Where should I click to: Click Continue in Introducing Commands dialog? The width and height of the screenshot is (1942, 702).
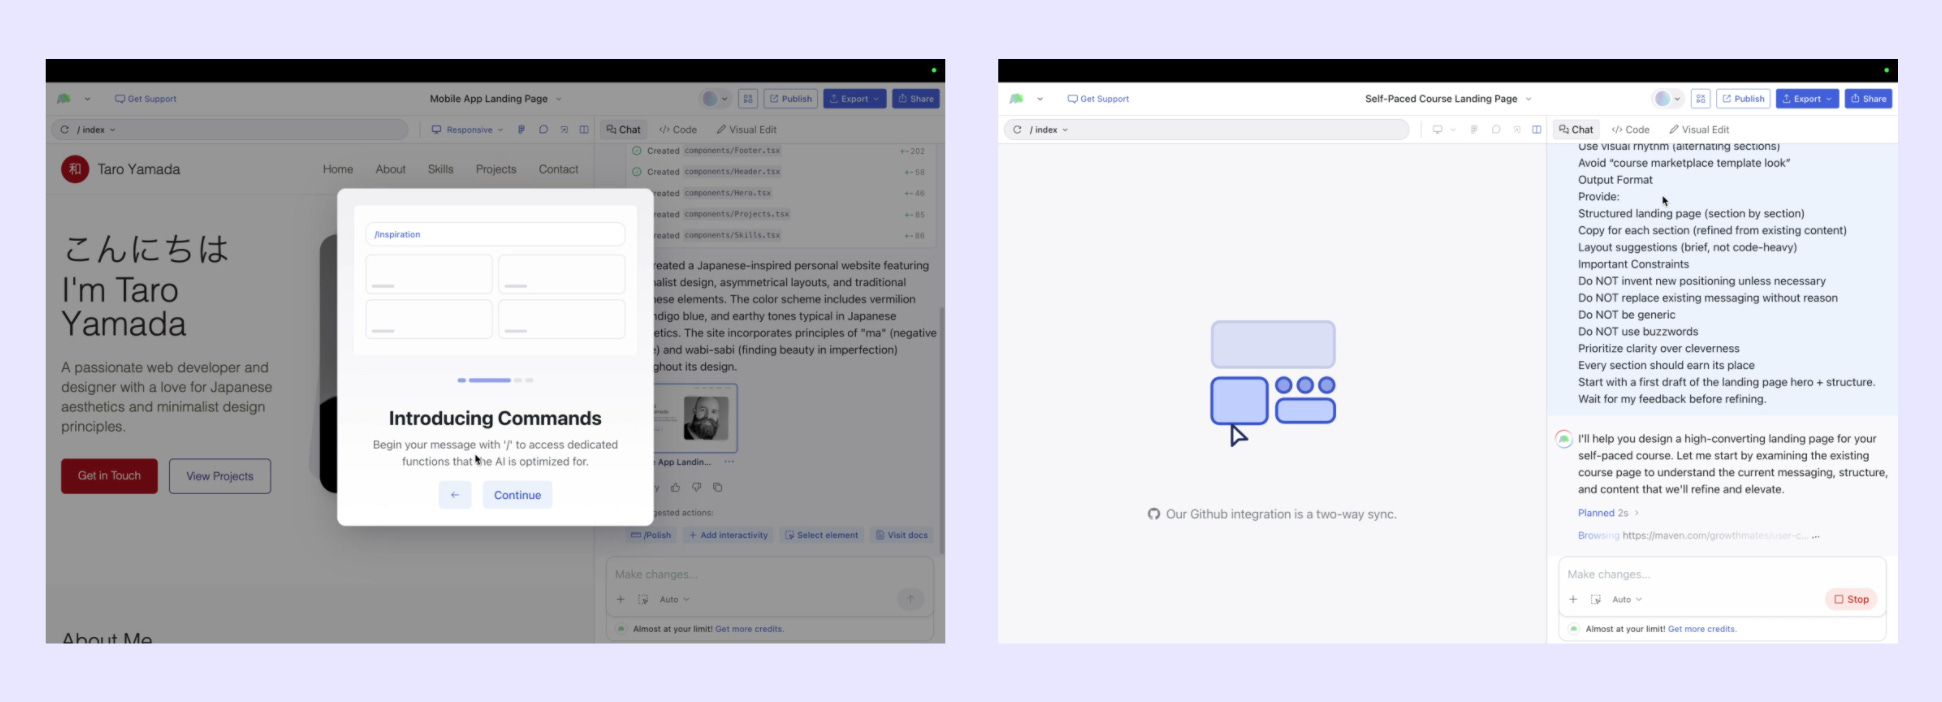(517, 495)
